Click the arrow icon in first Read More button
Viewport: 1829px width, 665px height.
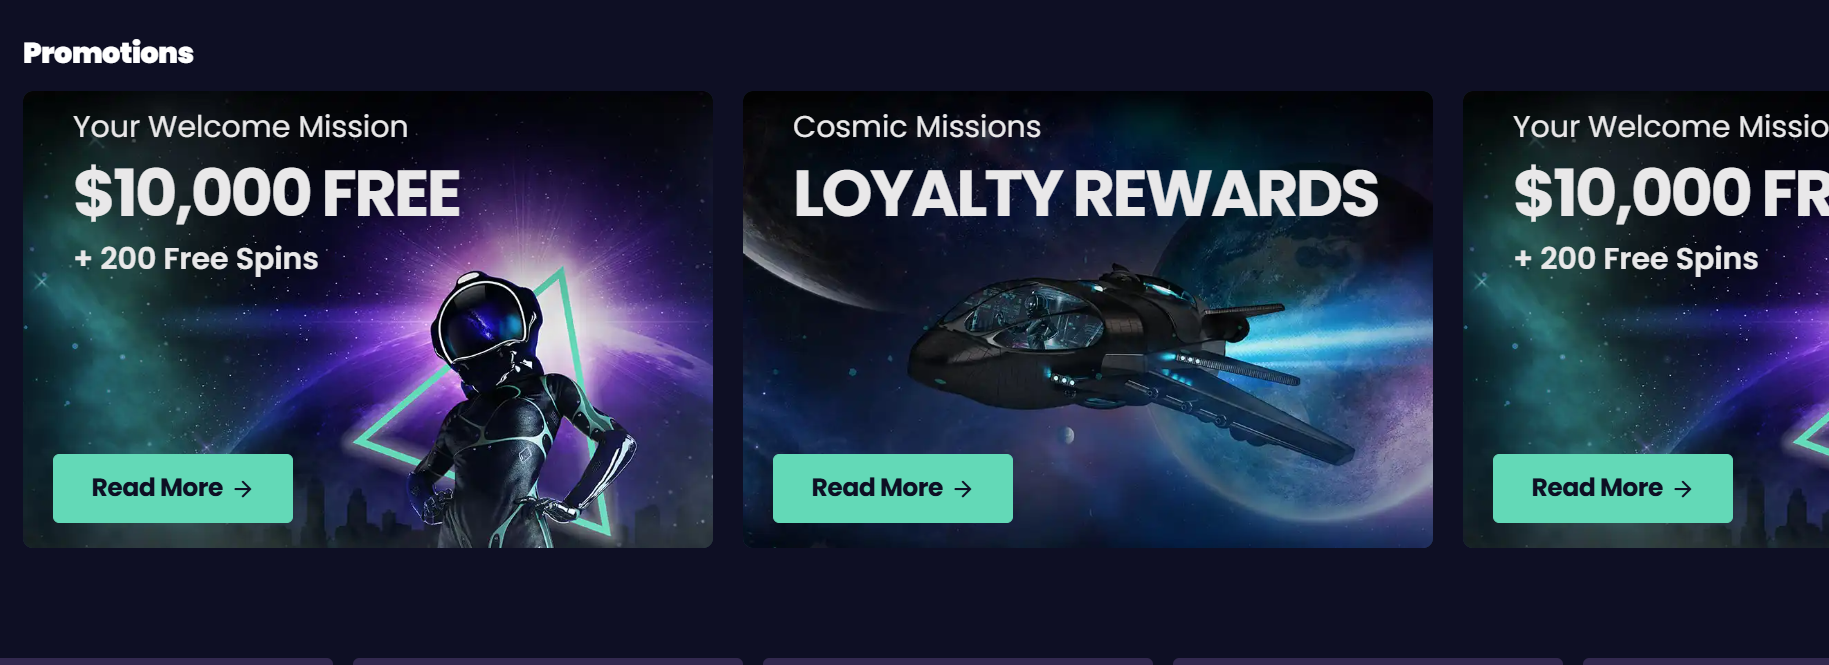[243, 489]
